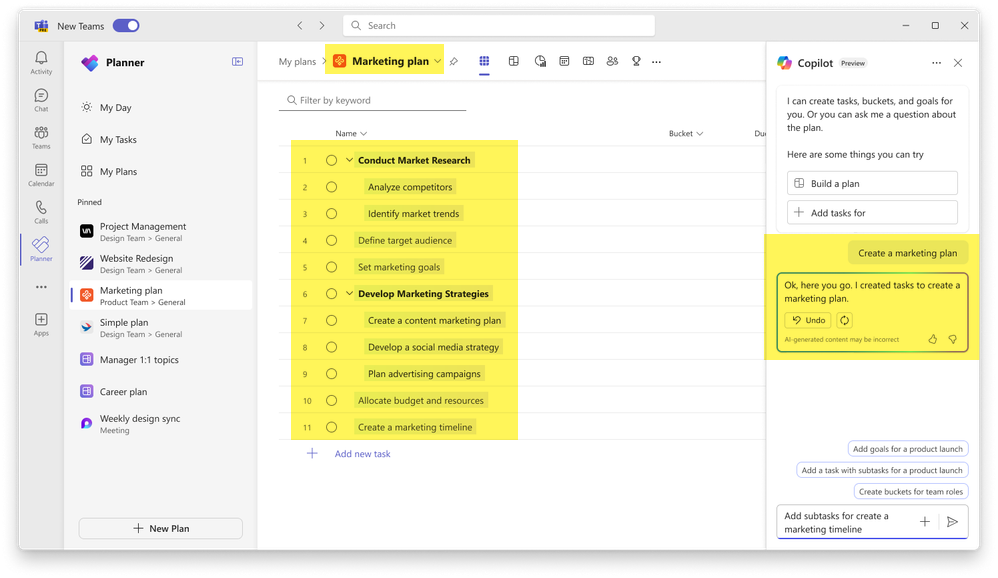Open the Activity feed icon
The width and height of the screenshot is (998, 578).
click(x=41, y=63)
